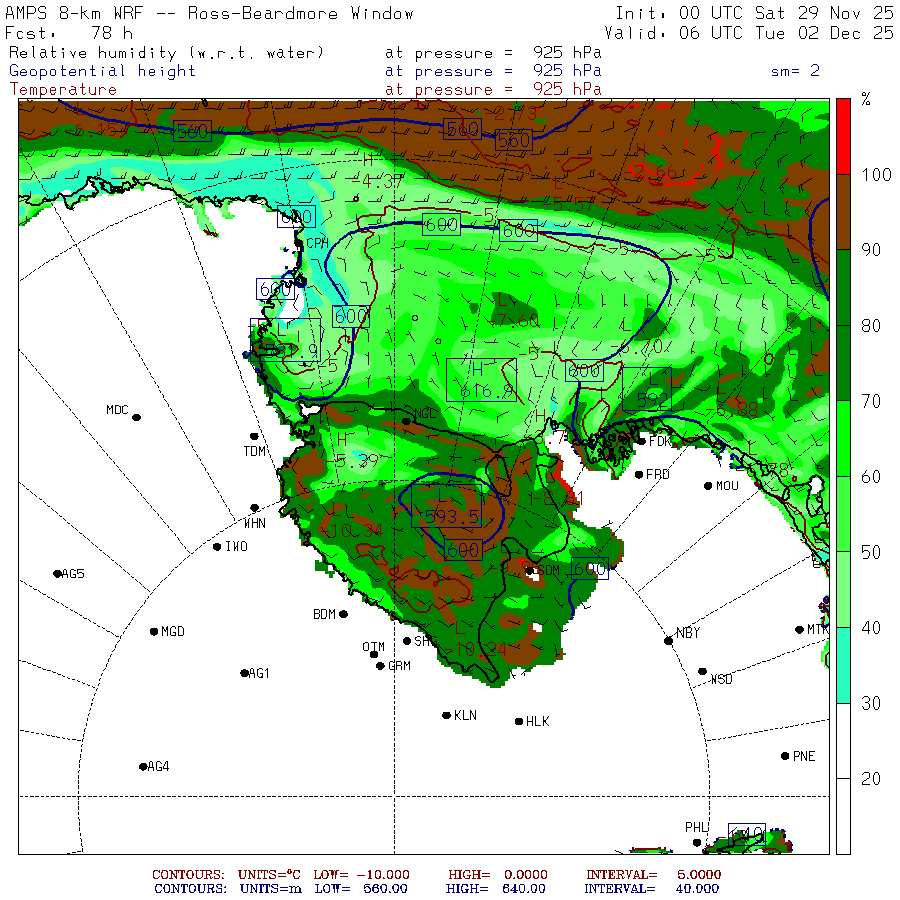This screenshot has width=900, height=900.
Task: Pick the brown 90-100% legend swatch
Action: click(844, 212)
